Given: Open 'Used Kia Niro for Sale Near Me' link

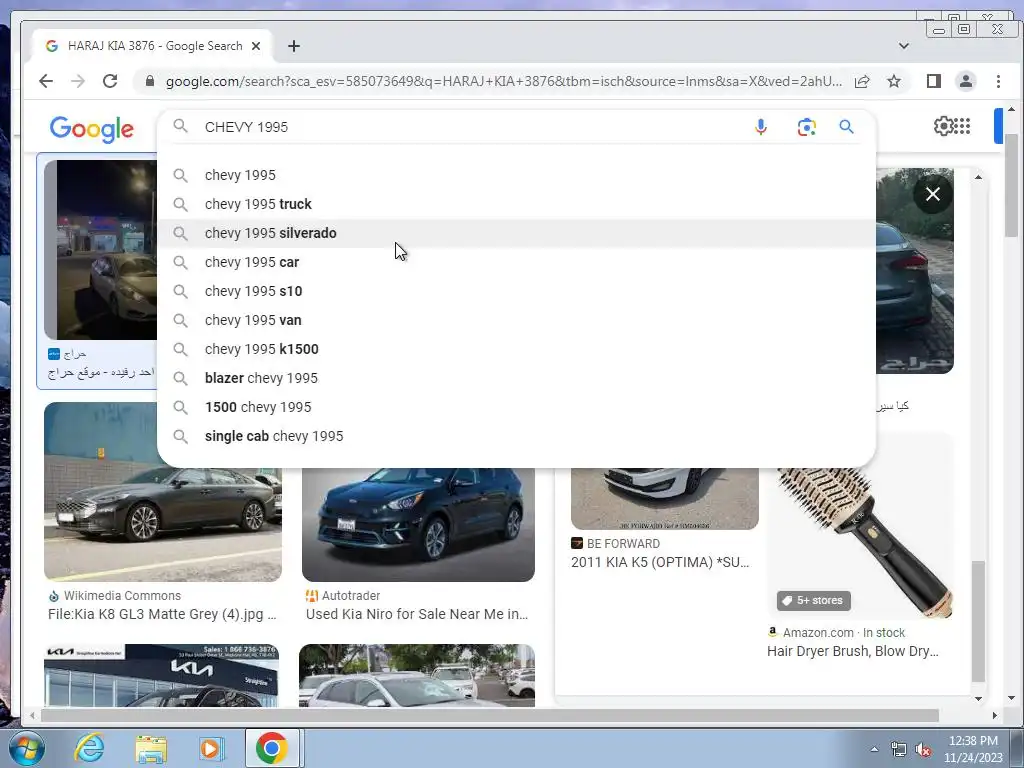Looking at the screenshot, I should coord(417,614).
